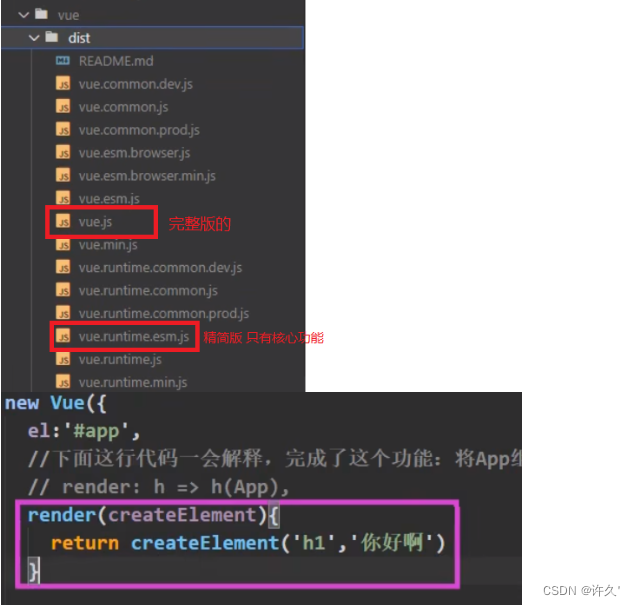Open vue.runtime.esm.js file

pos(134,337)
